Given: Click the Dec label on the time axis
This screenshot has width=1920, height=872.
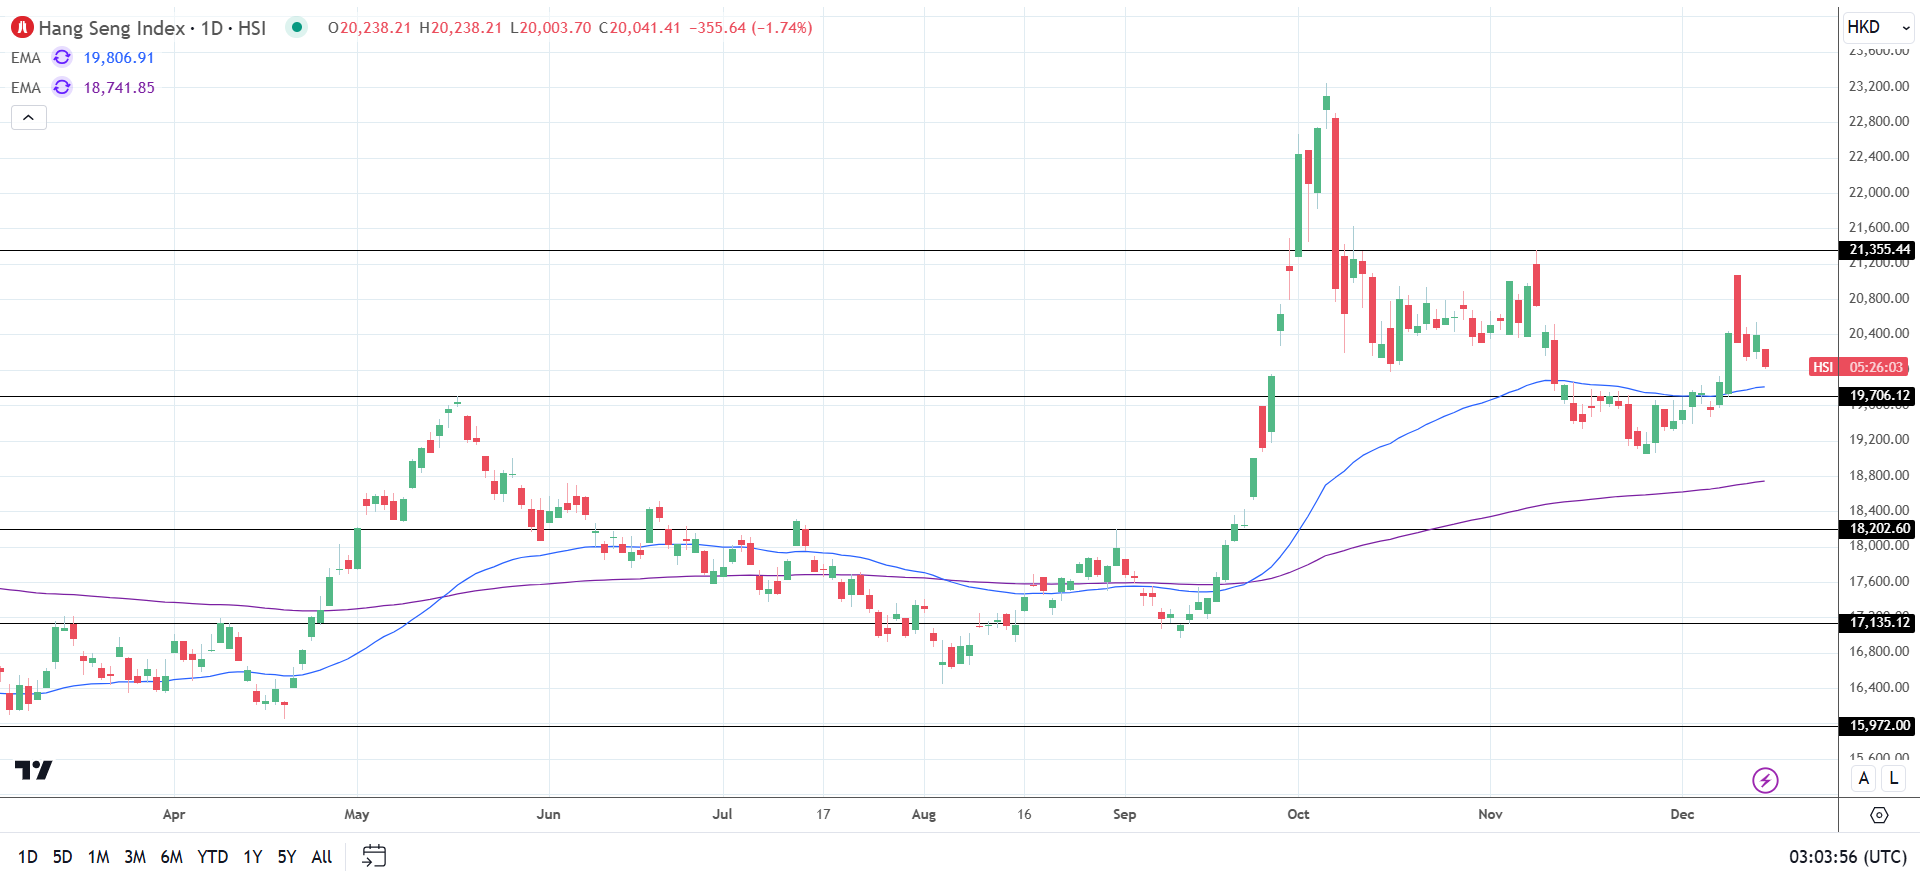Looking at the screenshot, I should [x=1682, y=814].
